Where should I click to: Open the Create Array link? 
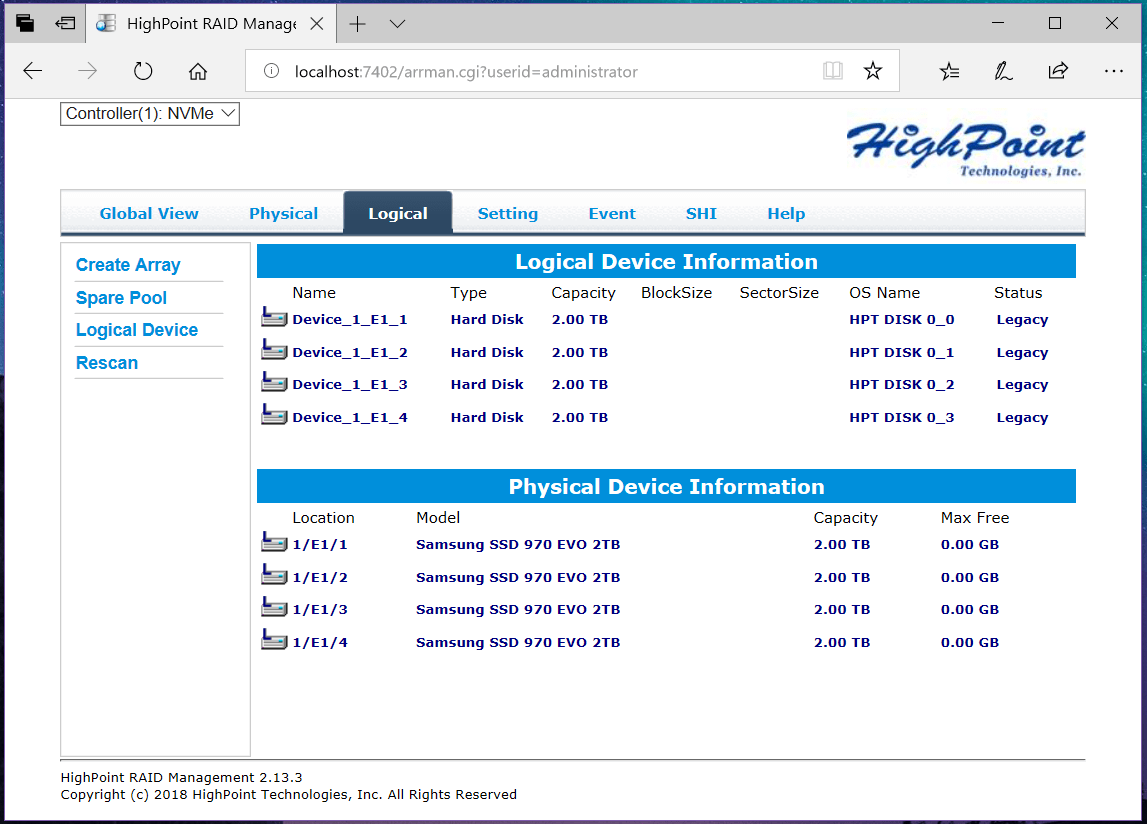tap(128, 265)
